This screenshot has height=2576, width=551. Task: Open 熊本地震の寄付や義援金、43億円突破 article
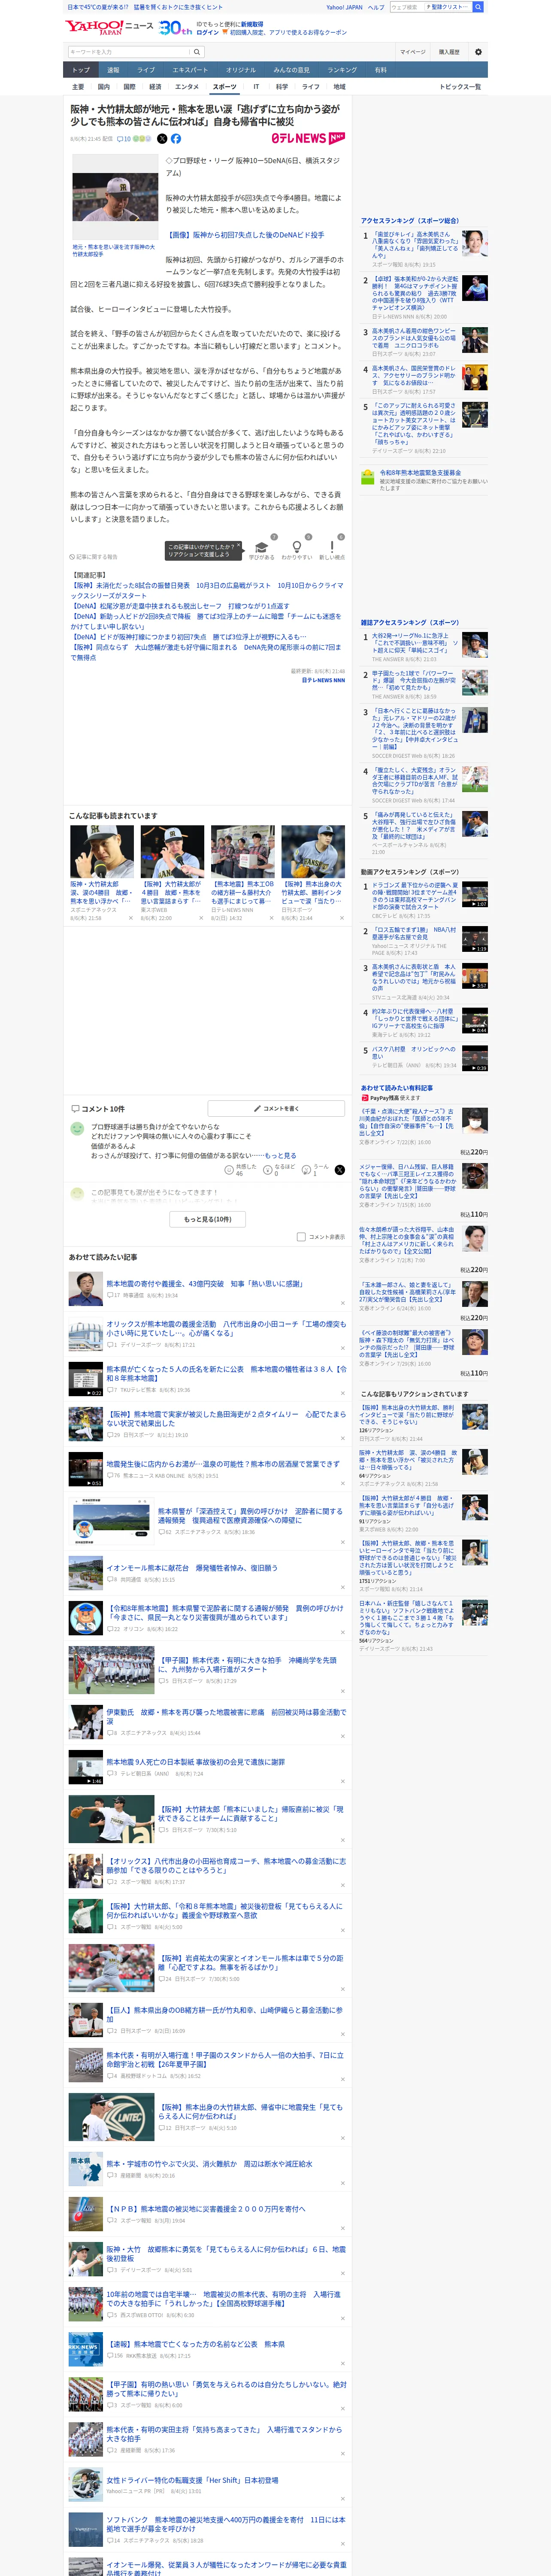tap(205, 1283)
